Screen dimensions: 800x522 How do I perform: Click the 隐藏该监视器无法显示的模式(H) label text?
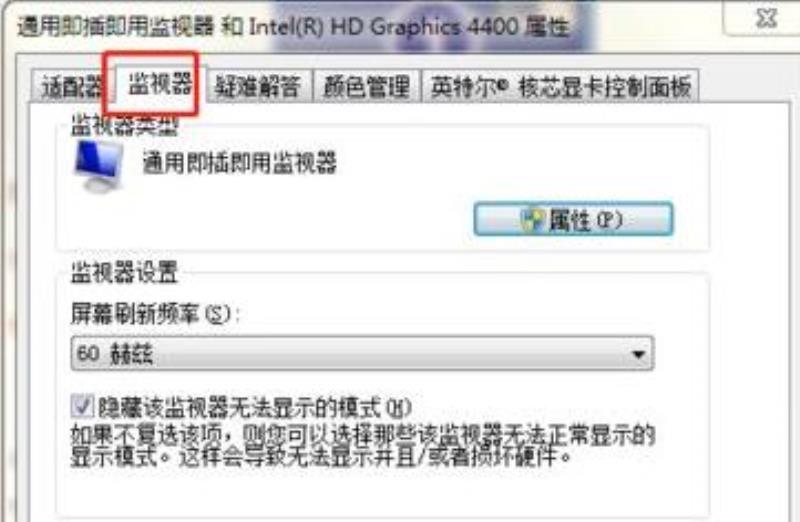coord(254,407)
